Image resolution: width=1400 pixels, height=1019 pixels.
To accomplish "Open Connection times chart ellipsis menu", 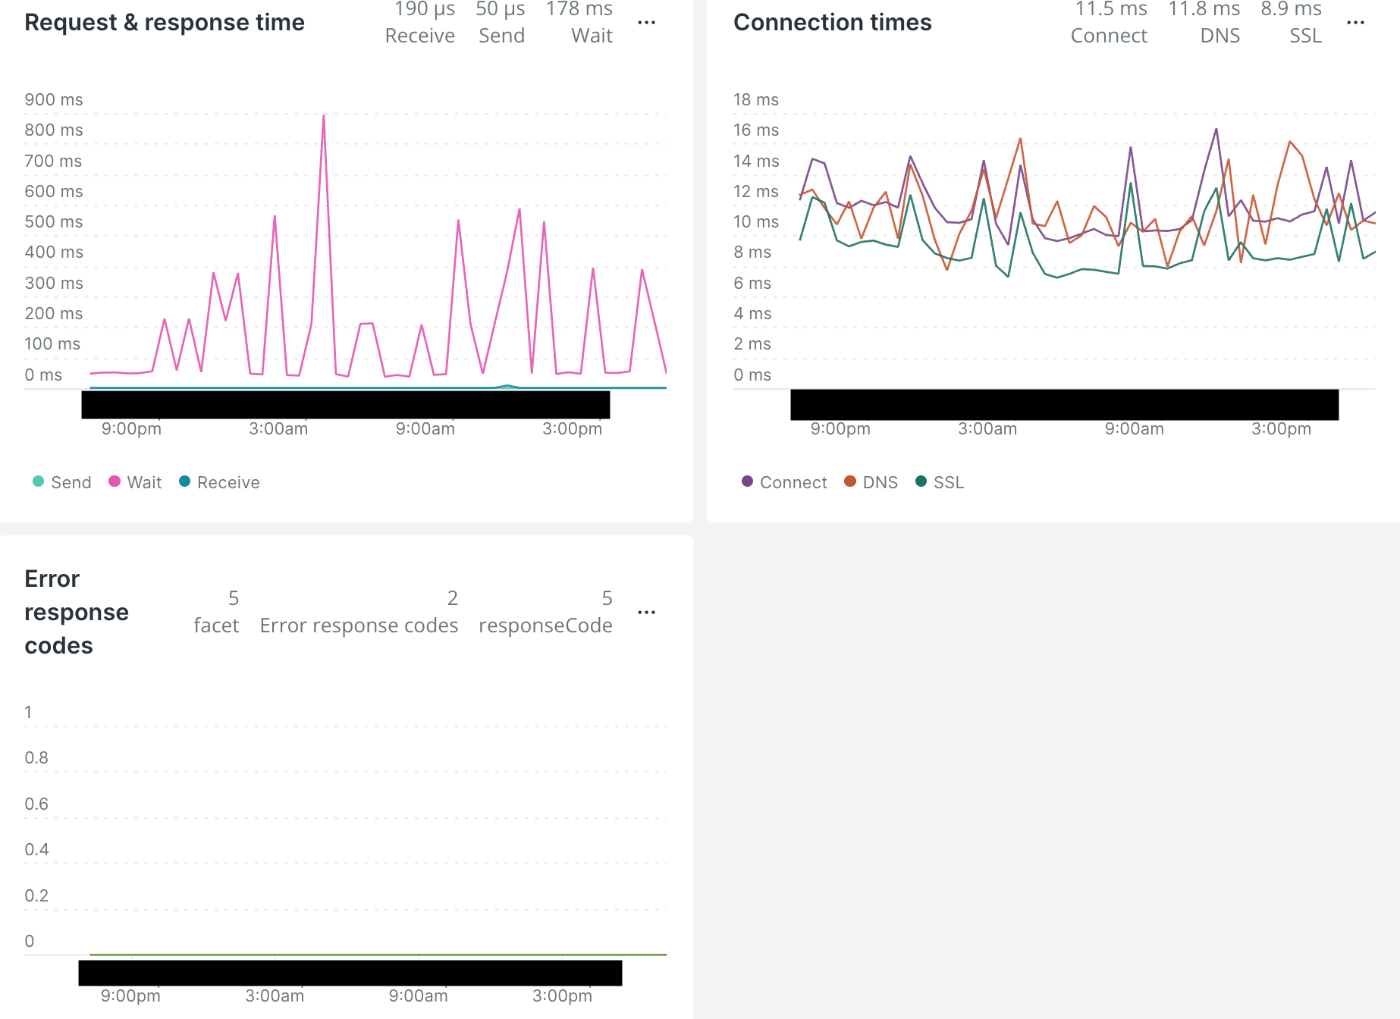I will [x=1356, y=22].
